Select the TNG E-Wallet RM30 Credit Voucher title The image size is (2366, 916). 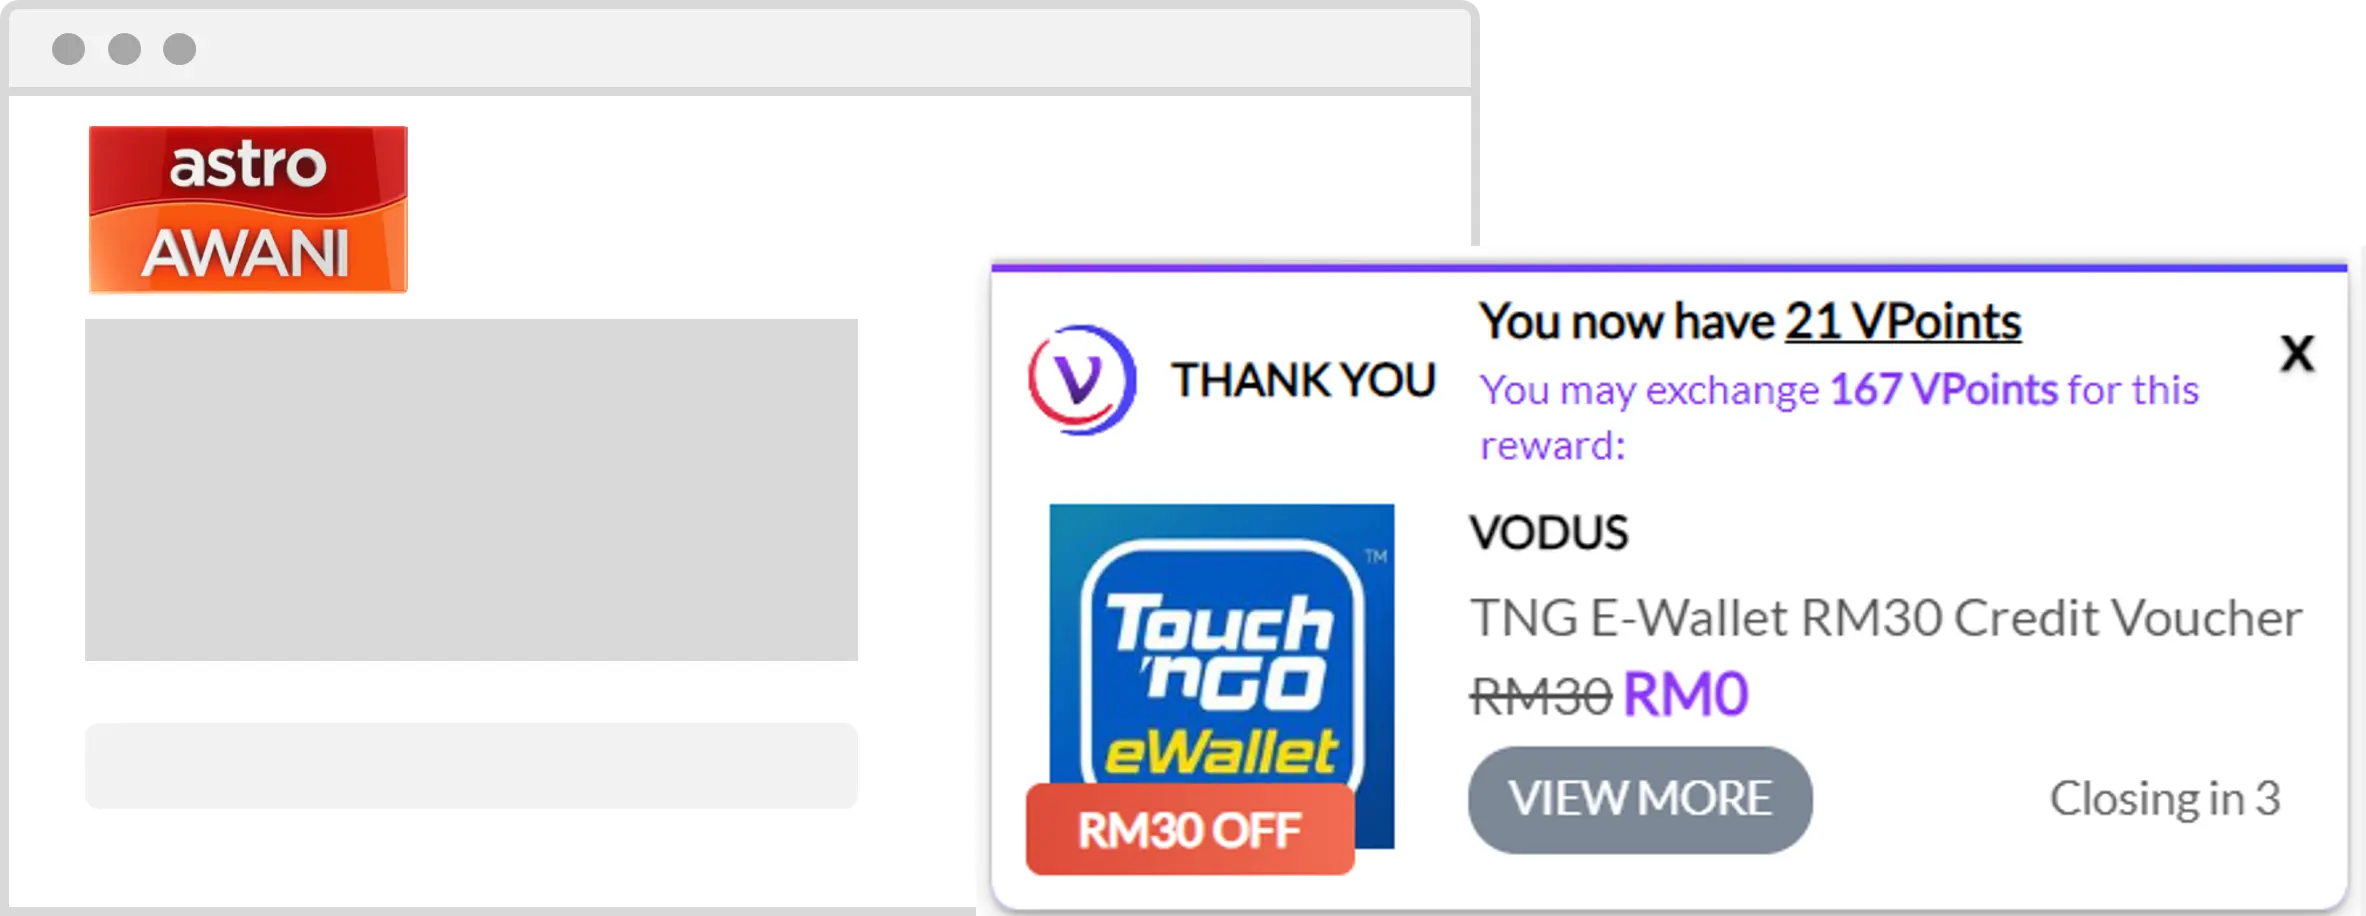pyautogui.click(x=1886, y=618)
